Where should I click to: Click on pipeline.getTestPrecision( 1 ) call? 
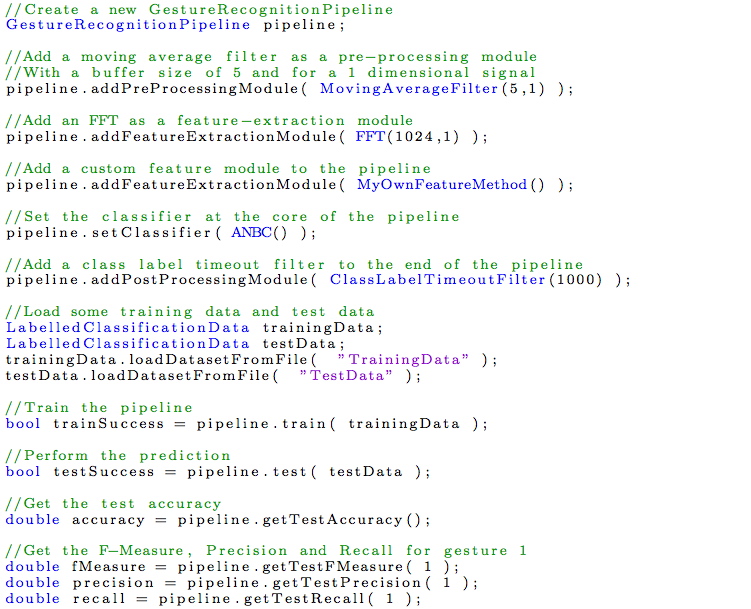tap(333, 583)
